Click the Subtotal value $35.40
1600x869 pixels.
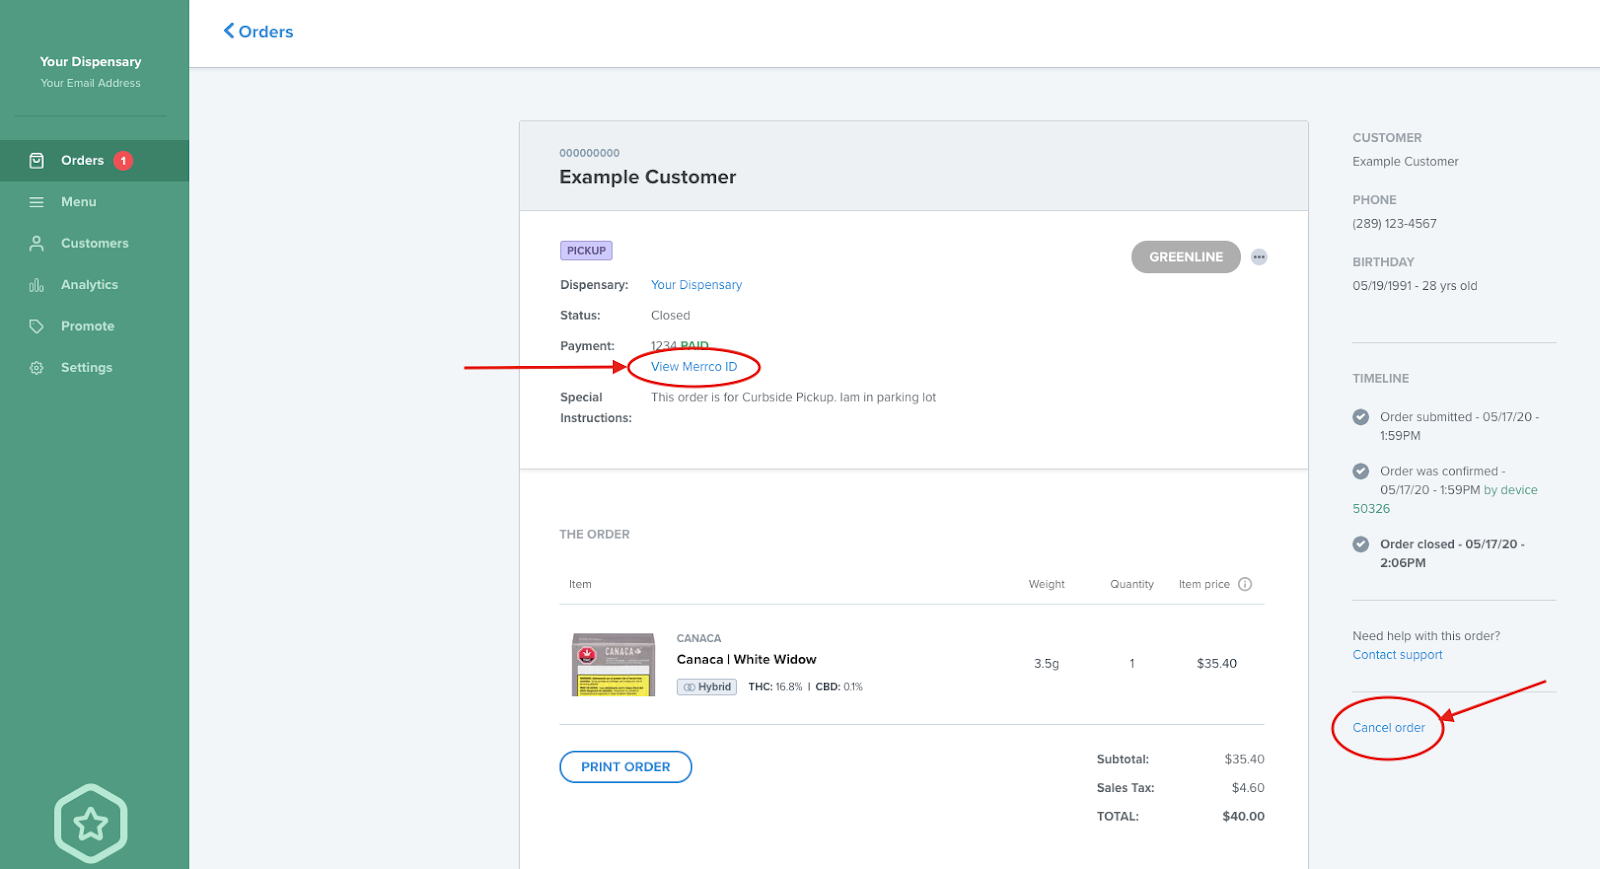click(1245, 760)
